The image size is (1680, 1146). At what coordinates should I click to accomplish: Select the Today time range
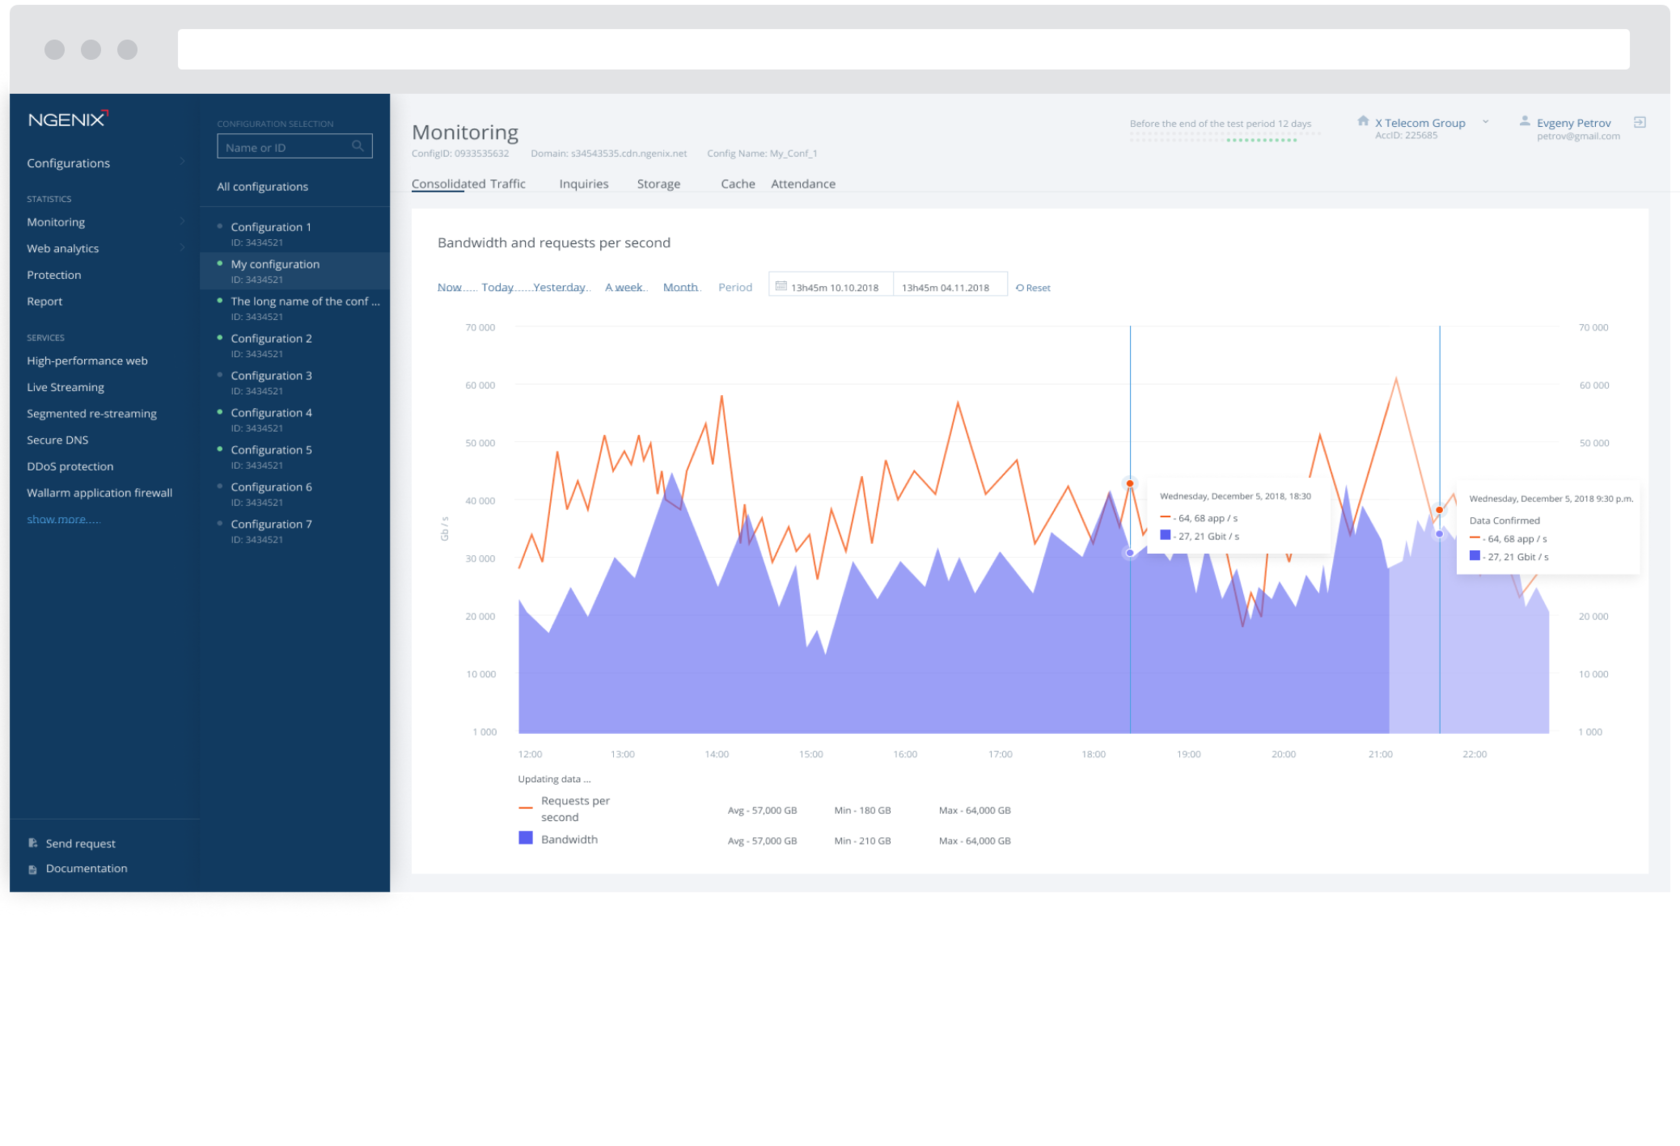497,288
